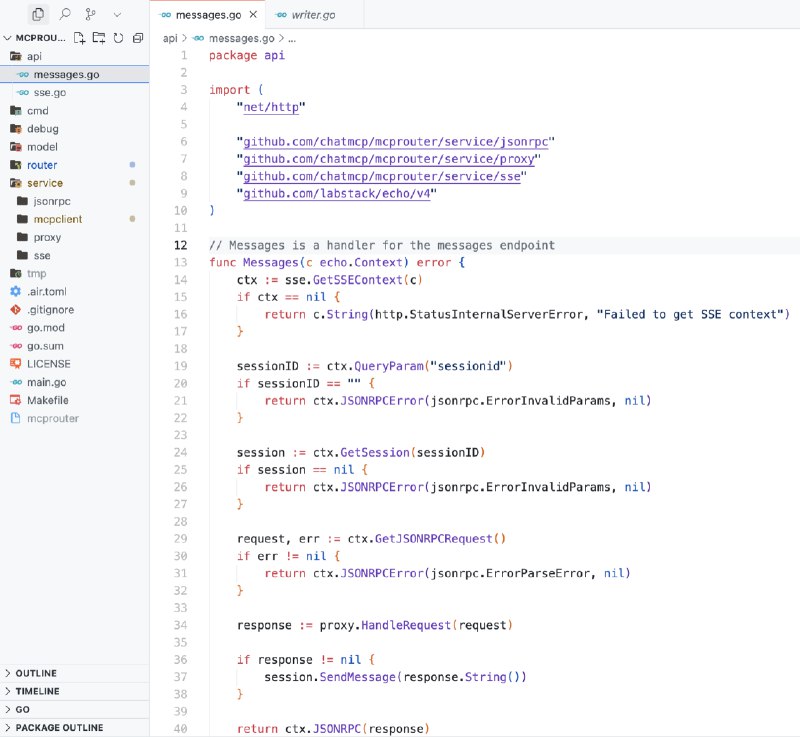Switch to the writer.go tab
Image resolution: width=800 pixels, height=737 pixels.
point(313,15)
